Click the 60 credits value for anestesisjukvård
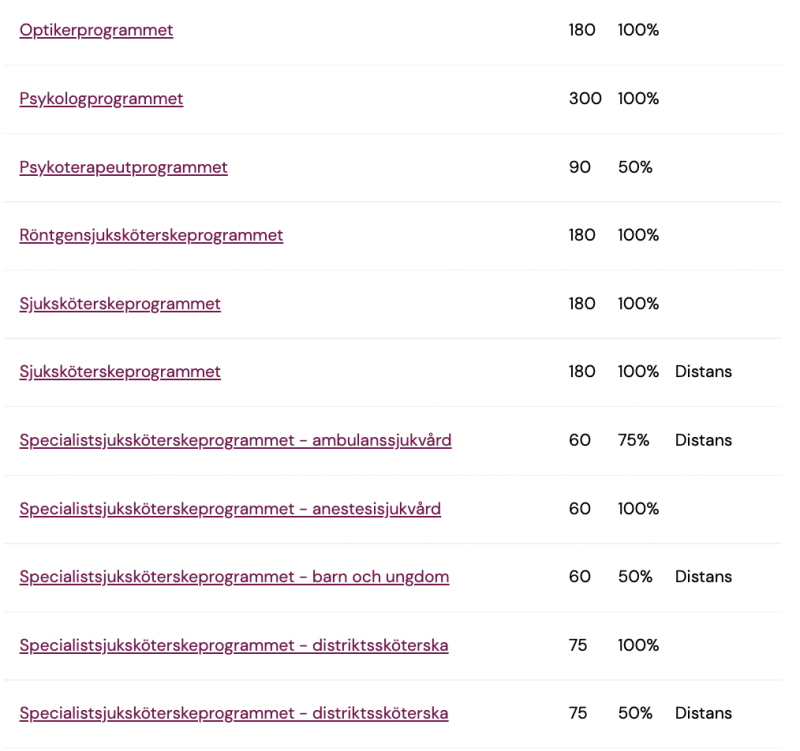Image resolution: width=800 pixels, height=751 pixels. pos(580,509)
